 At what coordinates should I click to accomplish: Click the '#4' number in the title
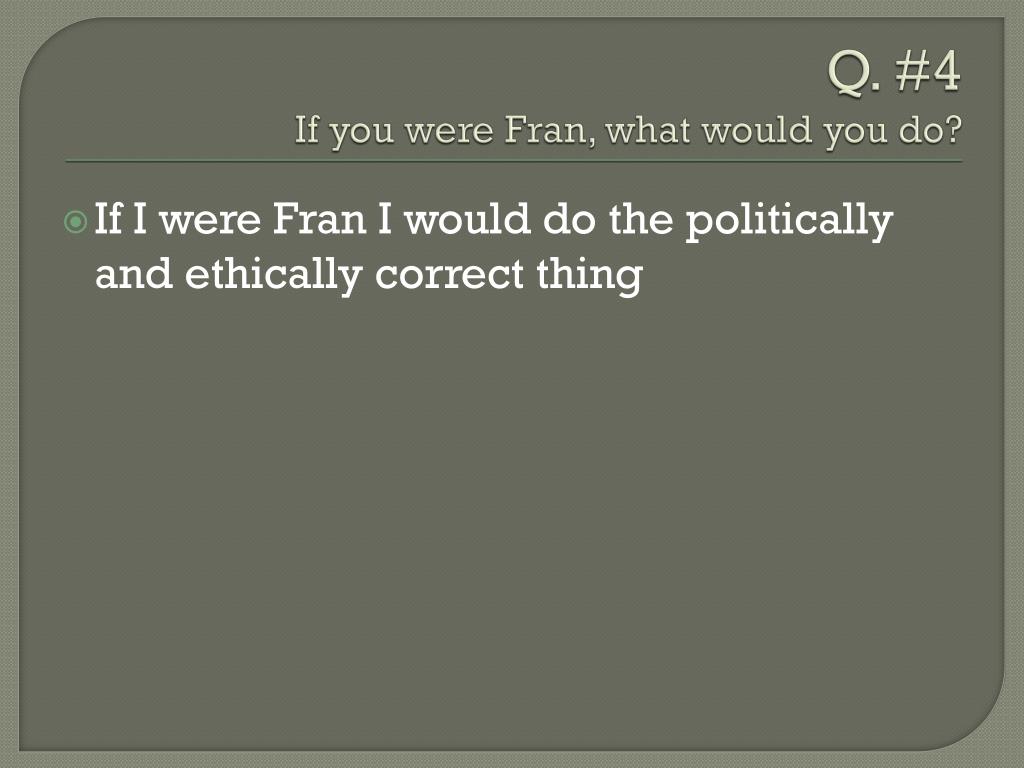tap(928, 71)
